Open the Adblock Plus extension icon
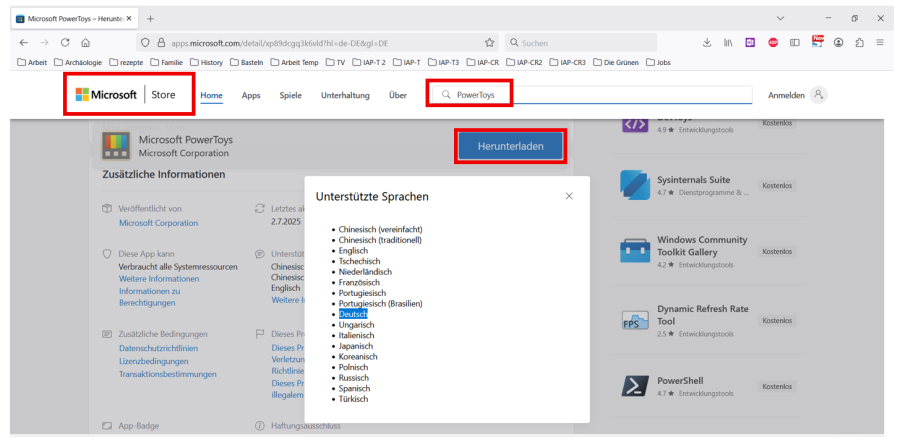The height and width of the screenshot is (444, 900). 773,42
